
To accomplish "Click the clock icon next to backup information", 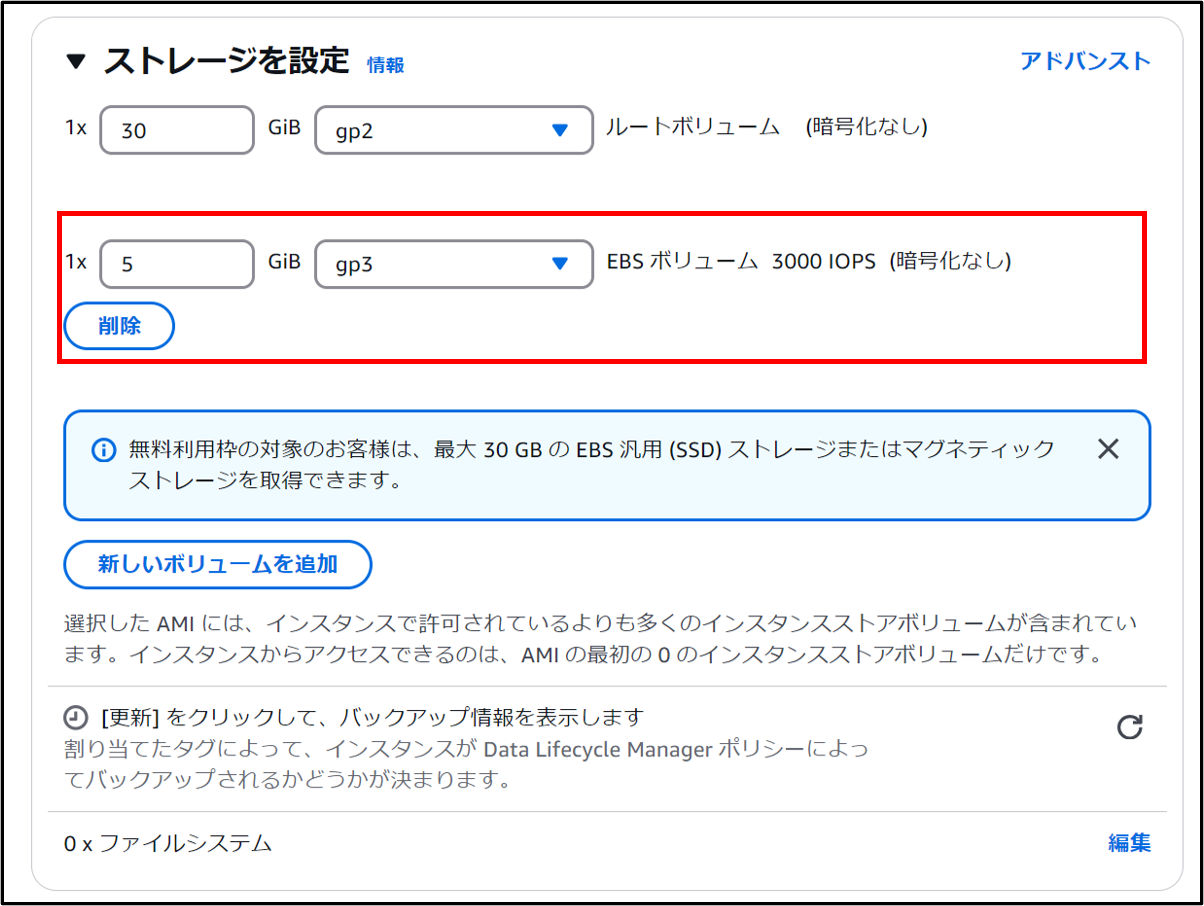I will click(75, 718).
